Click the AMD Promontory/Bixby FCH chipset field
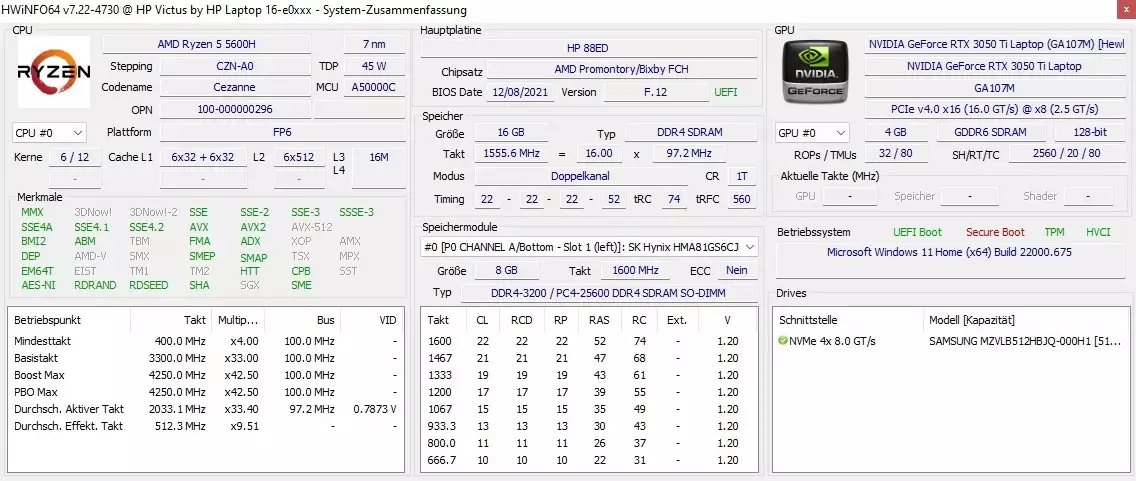 tap(621, 70)
